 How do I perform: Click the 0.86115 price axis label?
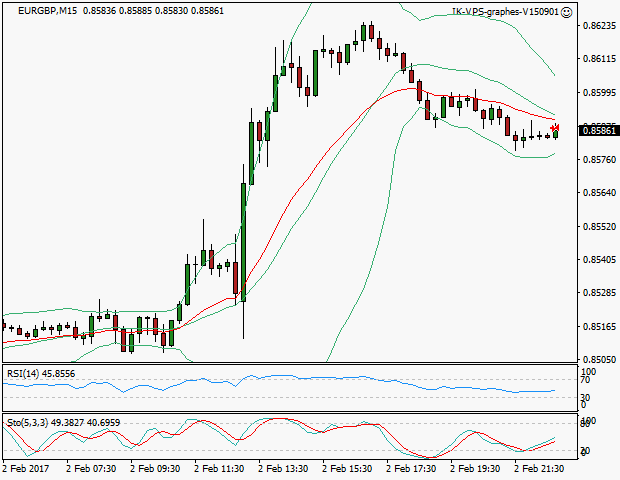point(597,59)
